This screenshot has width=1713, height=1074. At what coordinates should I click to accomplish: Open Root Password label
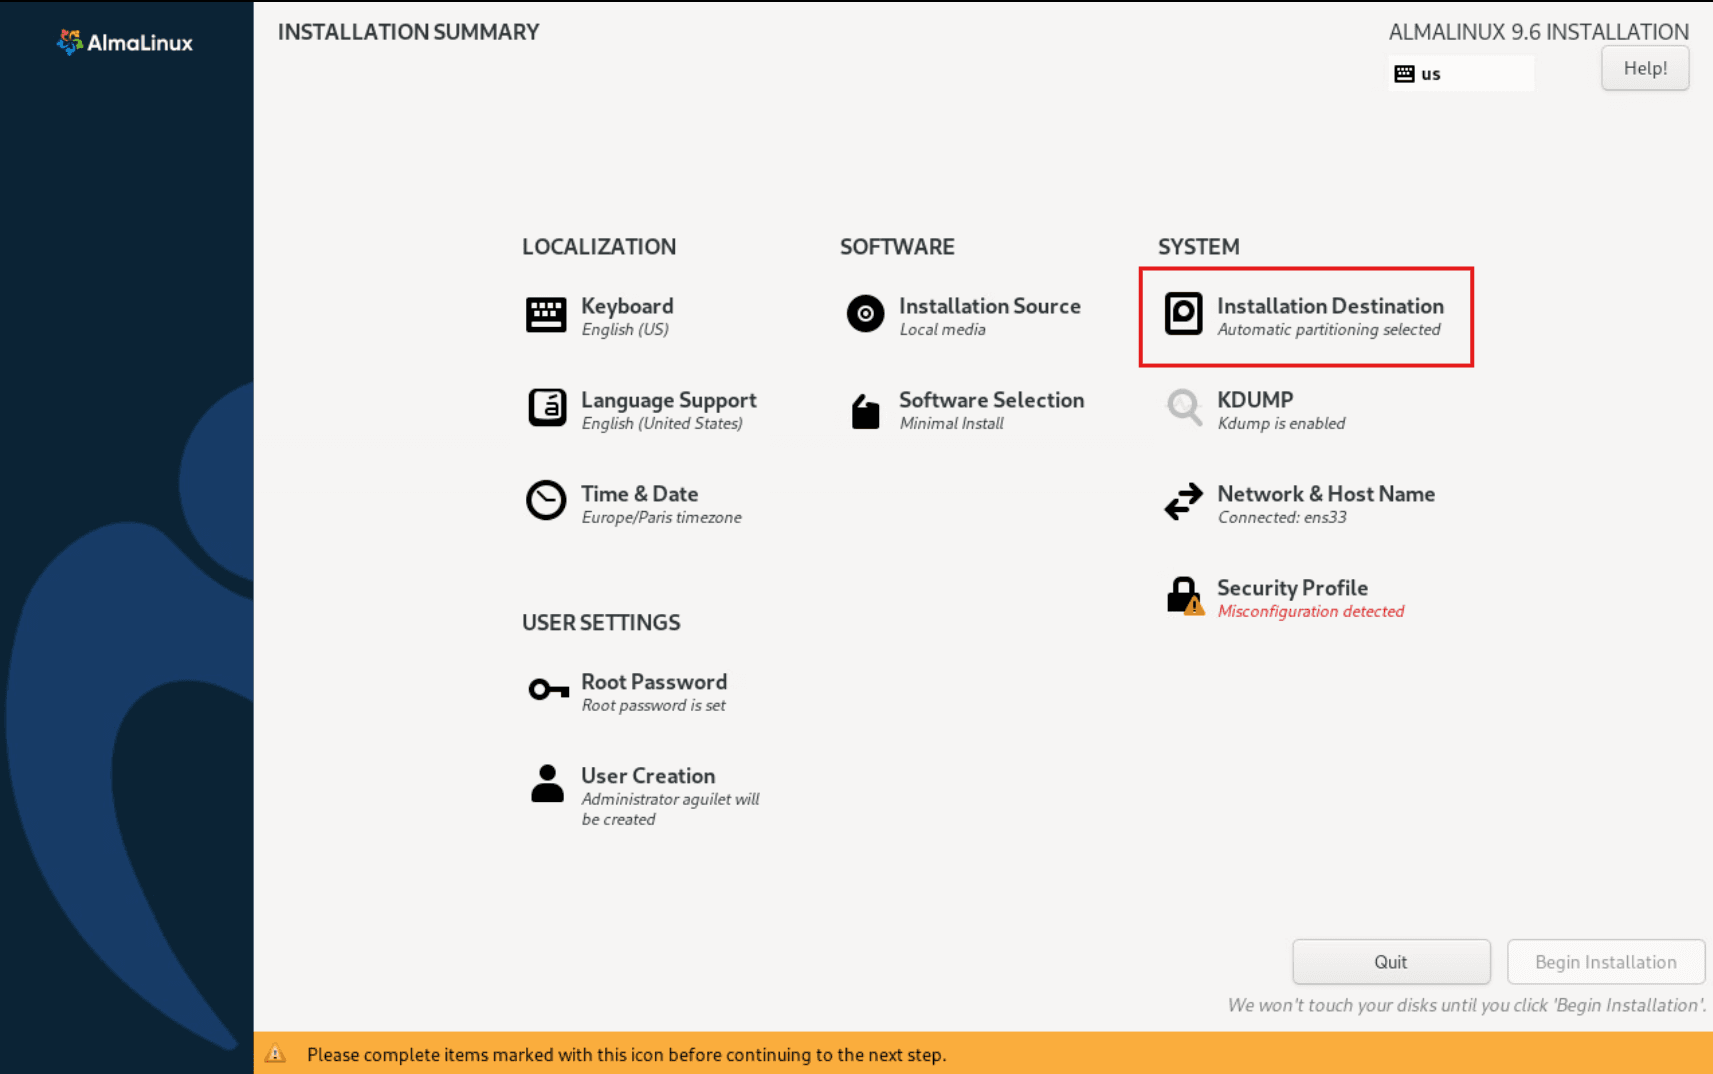click(x=654, y=682)
